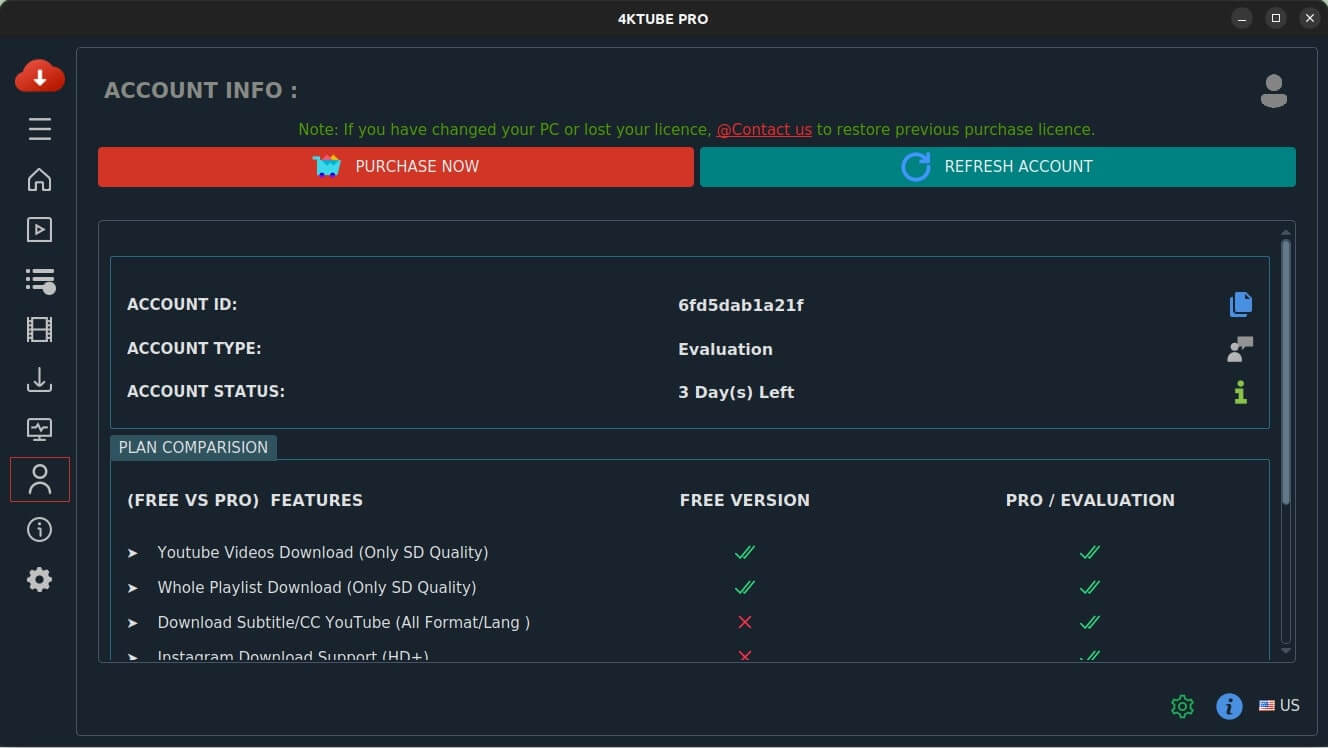Open the hamburger menu in sidebar
This screenshot has height=748, width=1328.
point(40,129)
